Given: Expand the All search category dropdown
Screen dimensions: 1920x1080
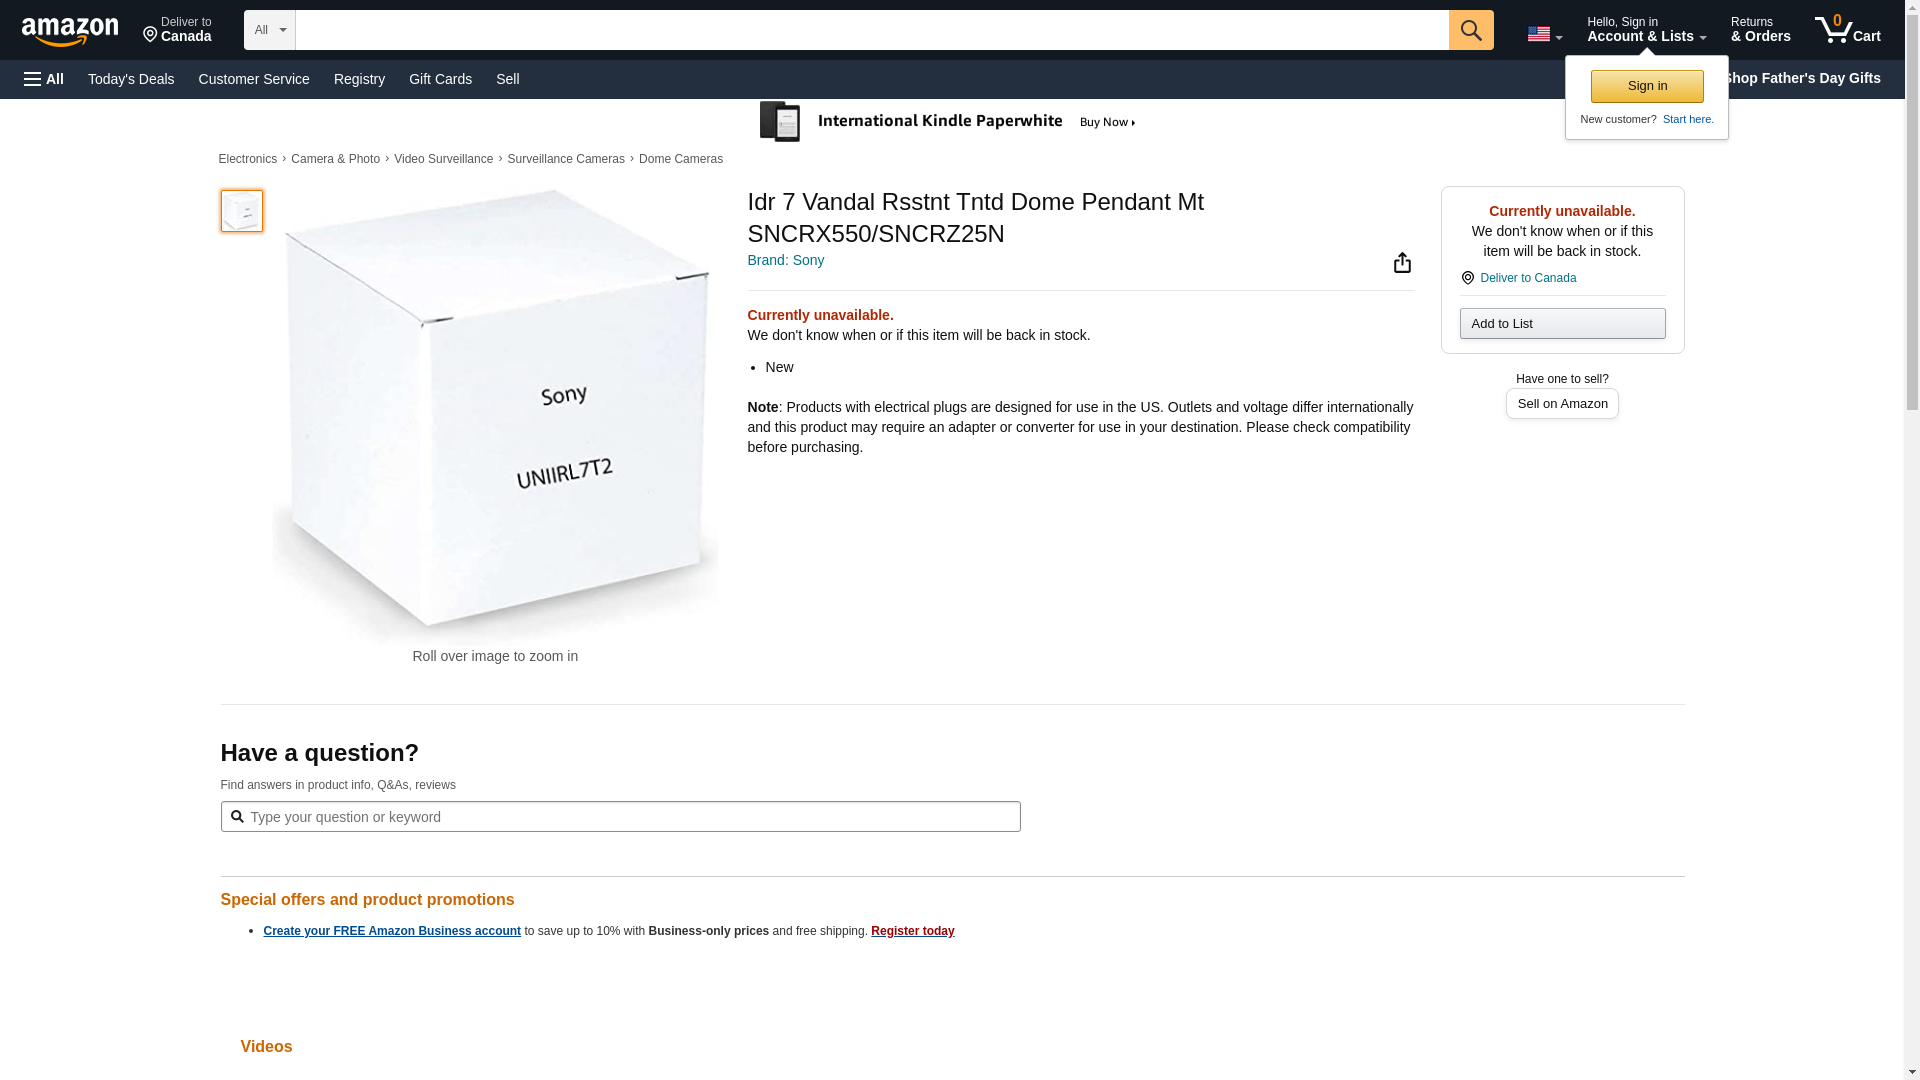Looking at the screenshot, I should pyautogui.click(x=269, y=30).
